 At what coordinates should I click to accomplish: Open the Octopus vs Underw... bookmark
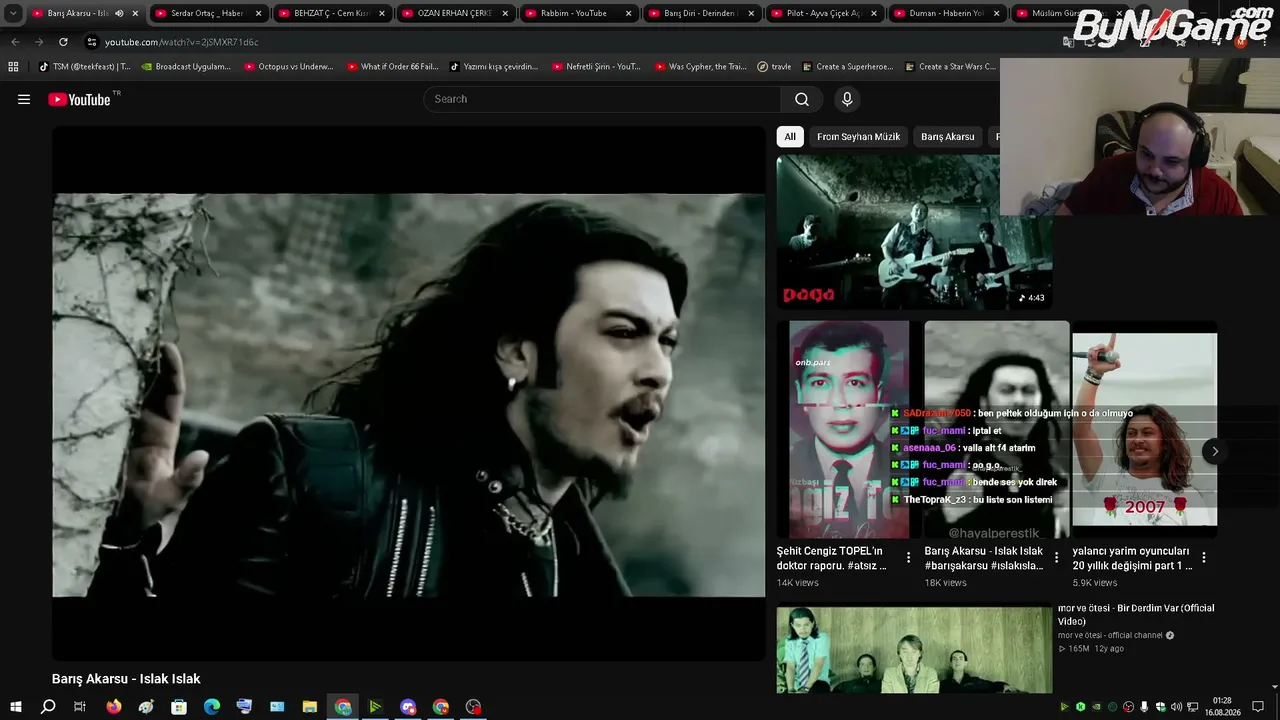point(289,67)
